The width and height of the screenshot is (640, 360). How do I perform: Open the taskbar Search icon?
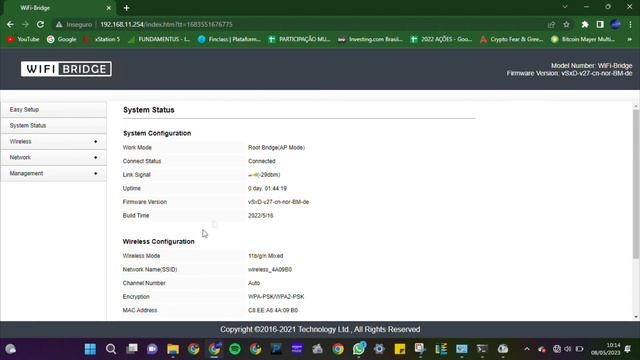(111, 349)
